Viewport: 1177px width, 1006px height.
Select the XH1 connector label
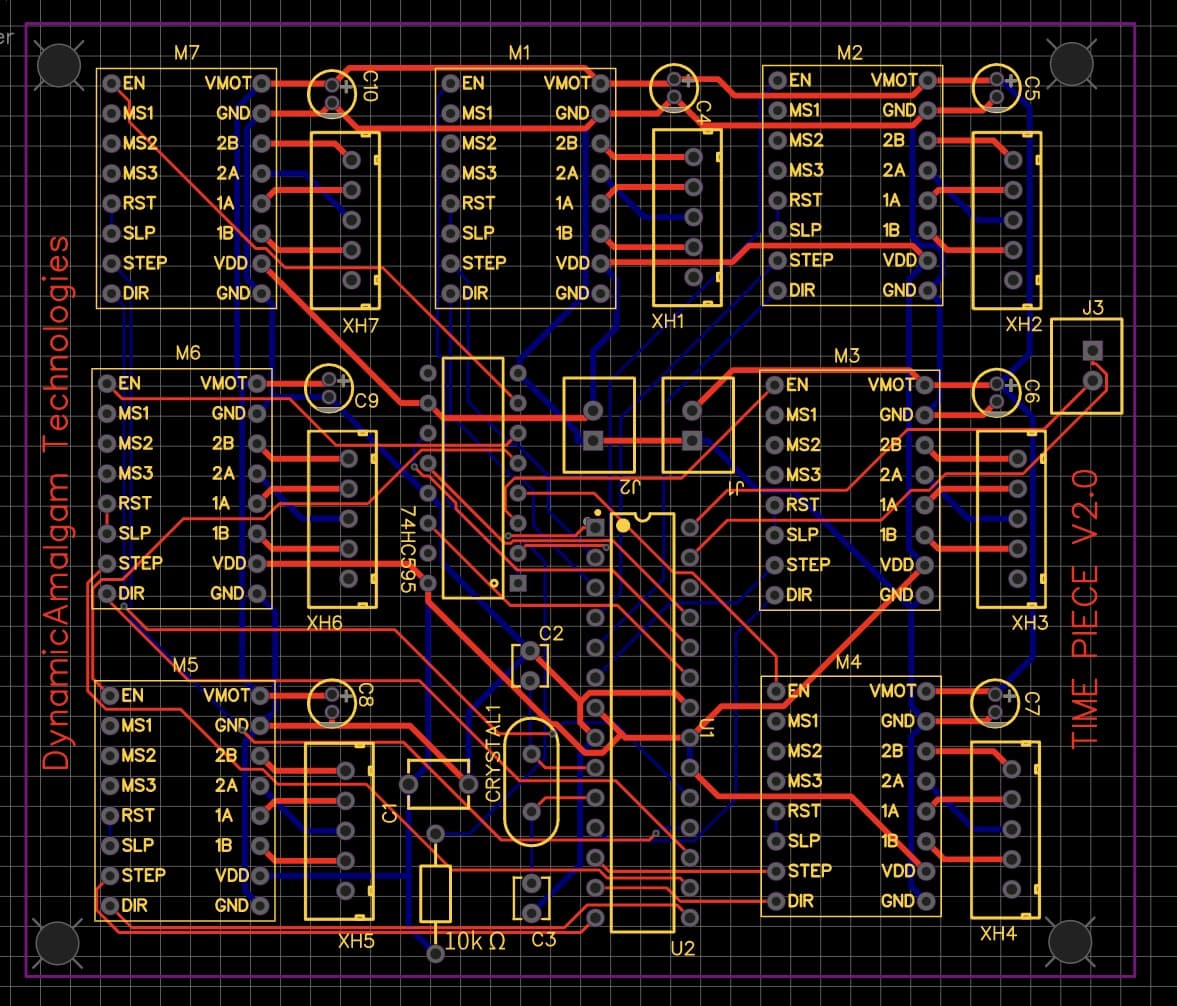tap(667, 321)
